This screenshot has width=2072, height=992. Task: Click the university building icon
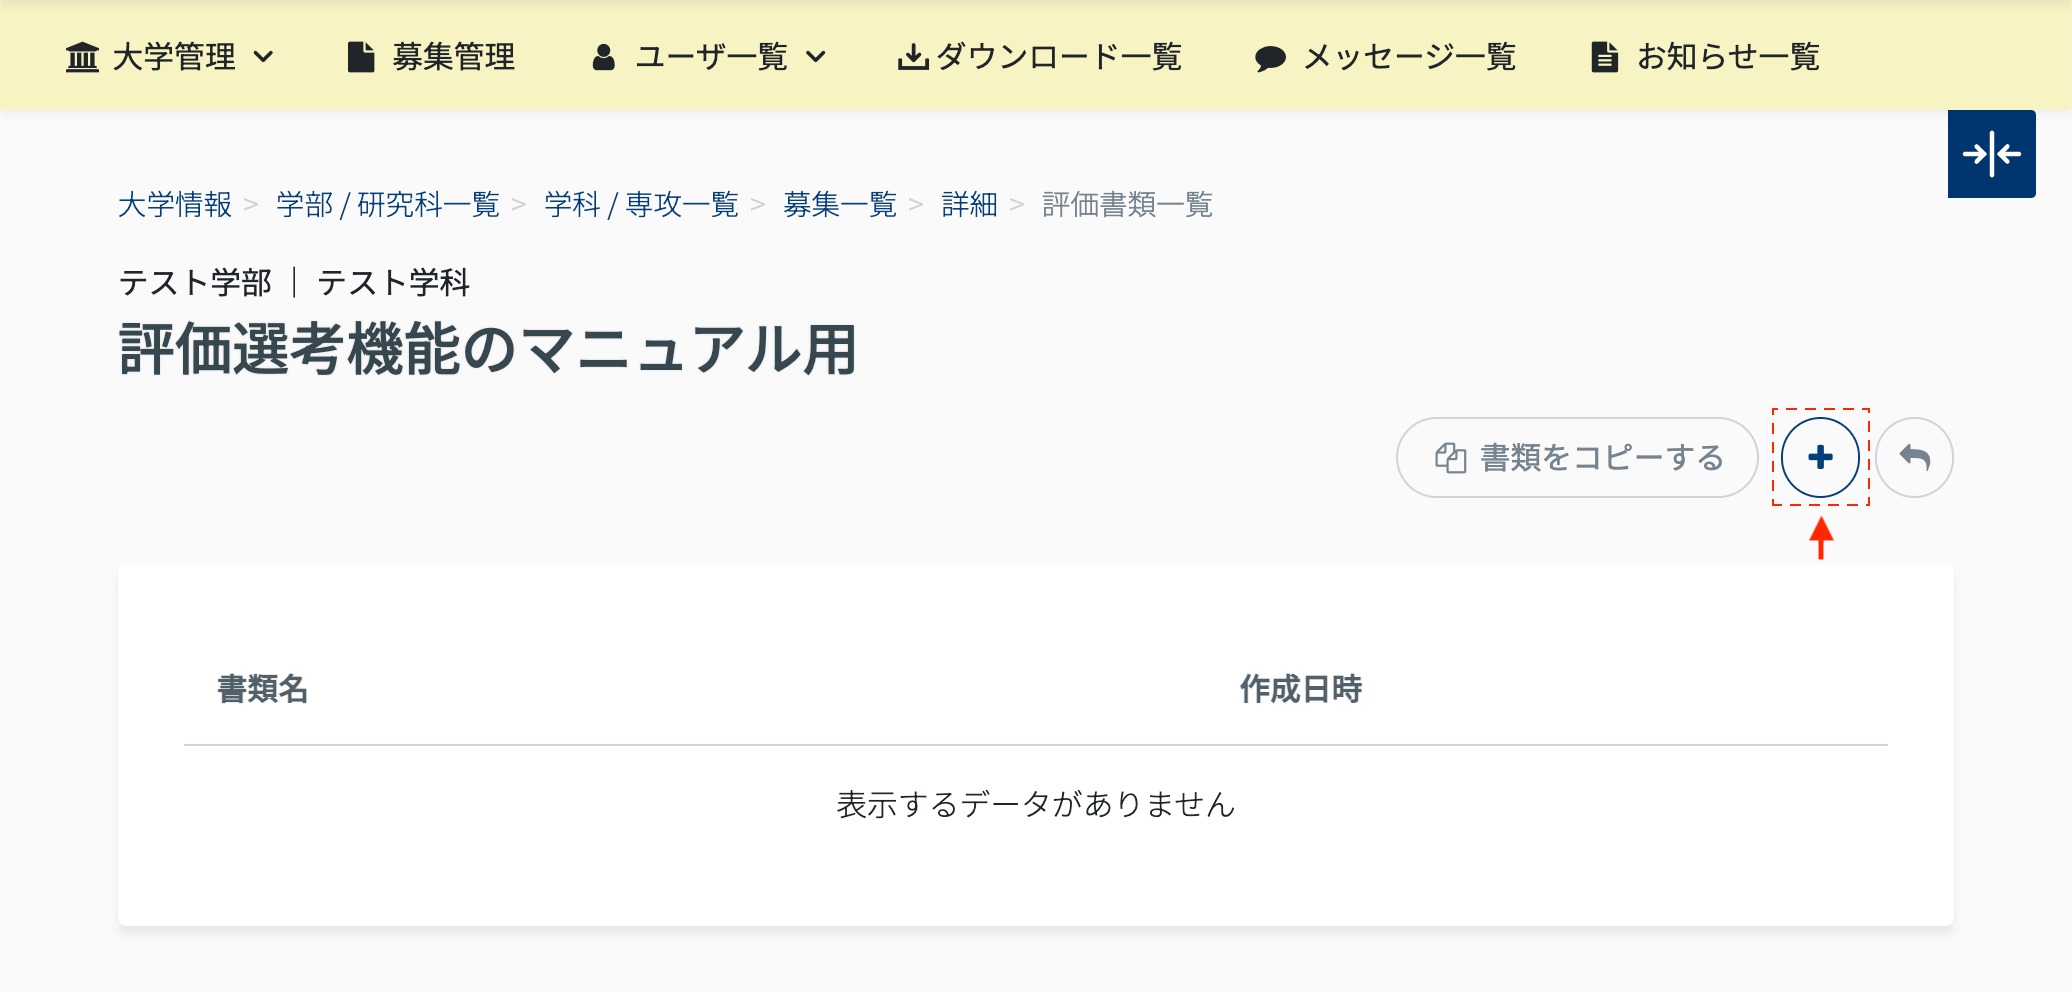[82, 57]
